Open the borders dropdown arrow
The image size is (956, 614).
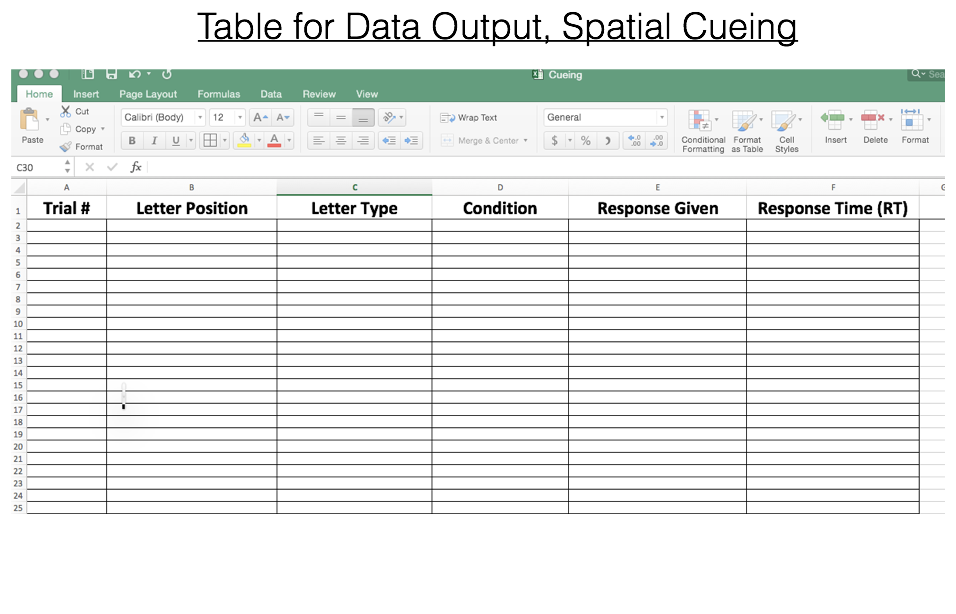click(225, 141)
